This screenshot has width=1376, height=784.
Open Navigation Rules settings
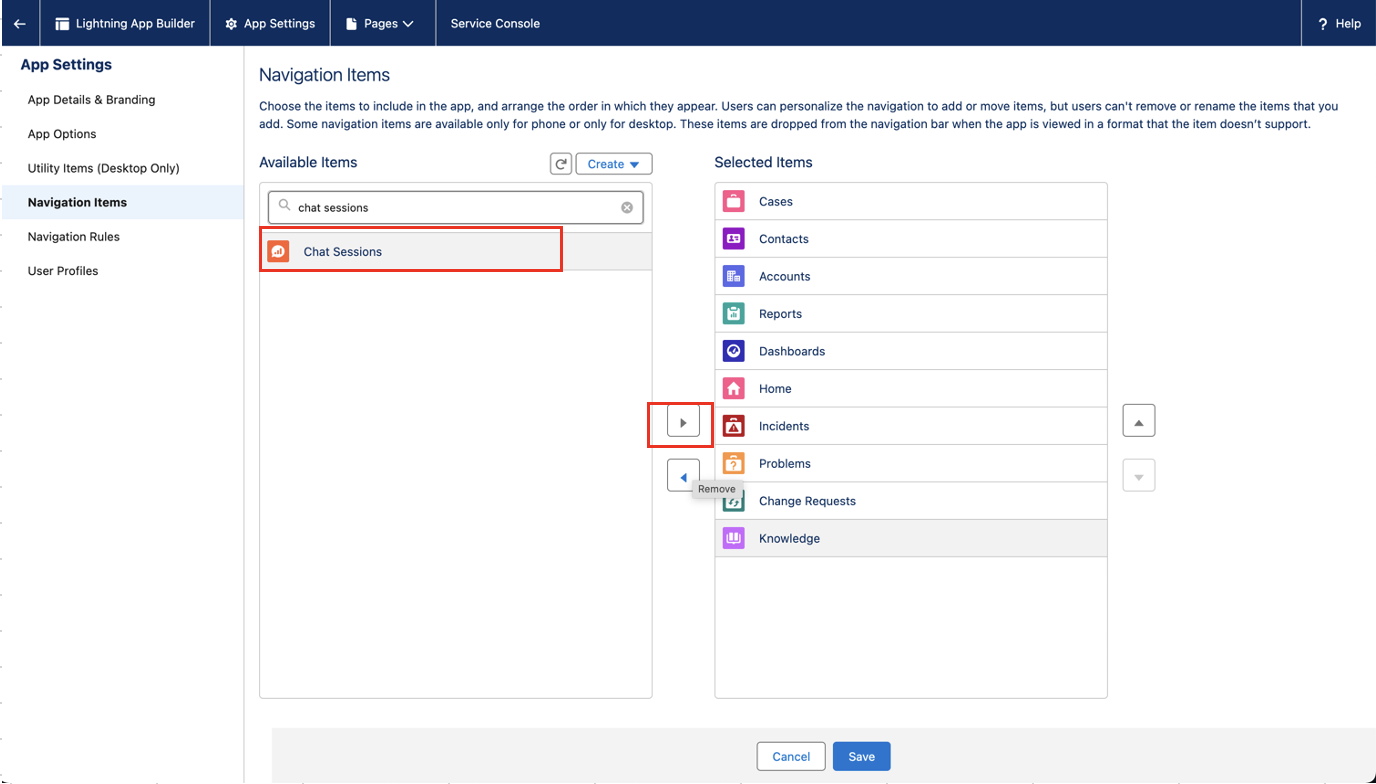click(x=74, y=237)
